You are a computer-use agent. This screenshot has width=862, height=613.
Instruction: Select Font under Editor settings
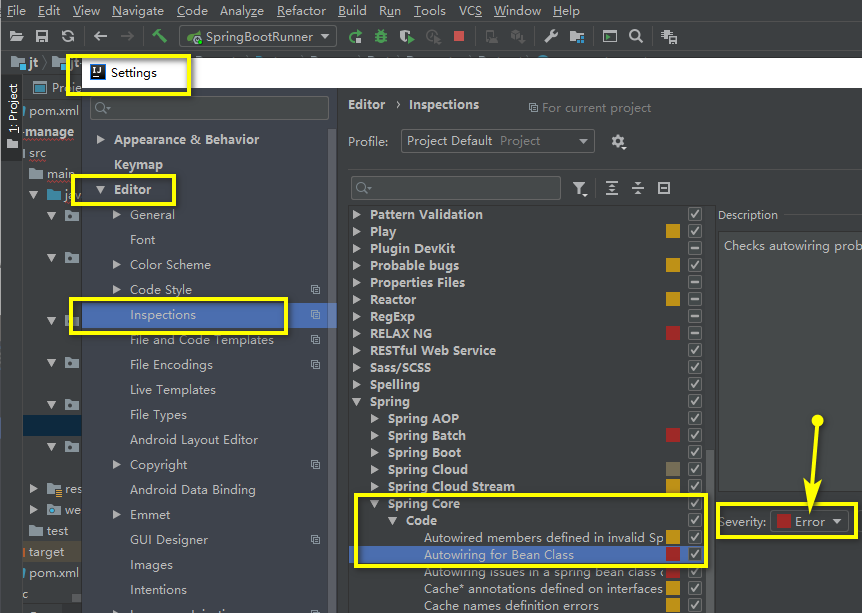[142, 240]
